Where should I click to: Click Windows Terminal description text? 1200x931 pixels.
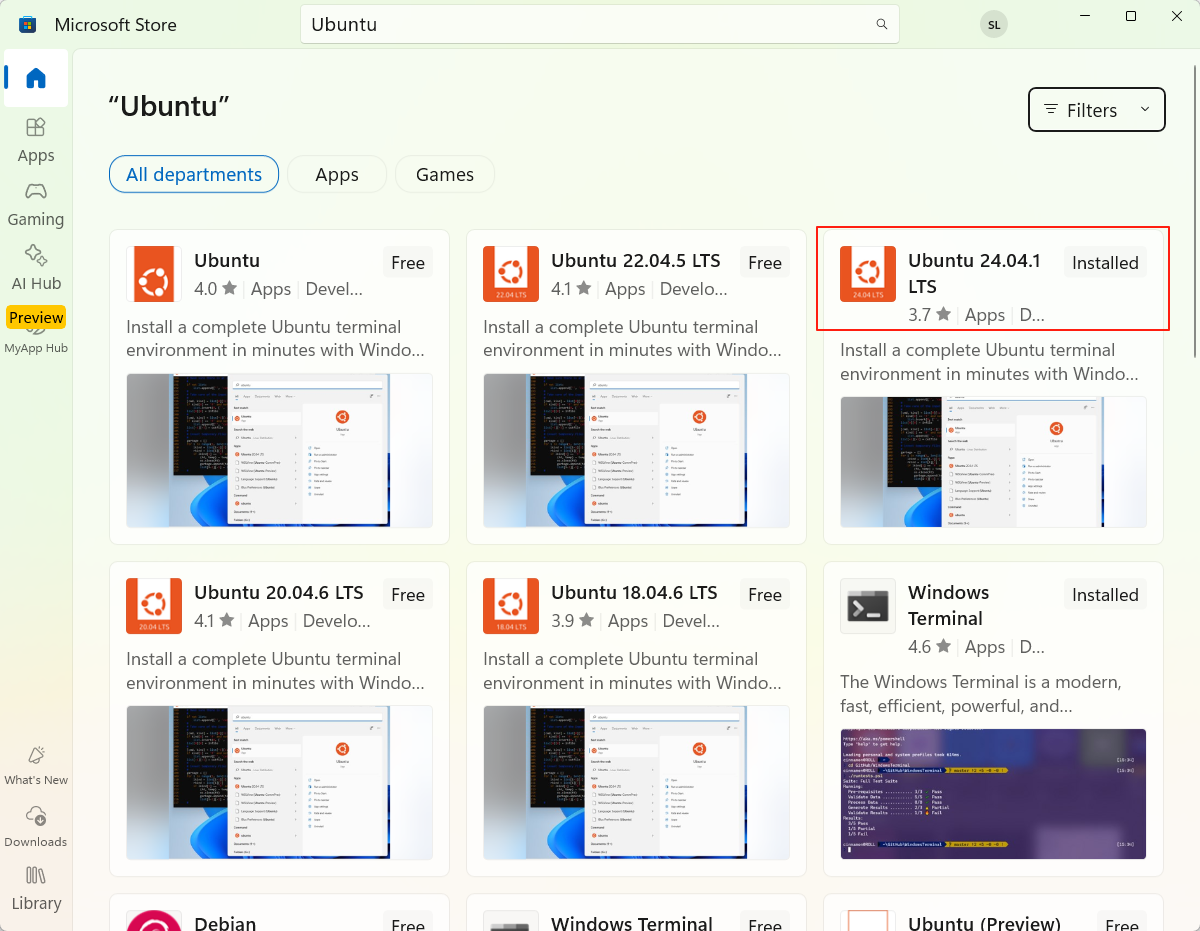tap(980, 694)
